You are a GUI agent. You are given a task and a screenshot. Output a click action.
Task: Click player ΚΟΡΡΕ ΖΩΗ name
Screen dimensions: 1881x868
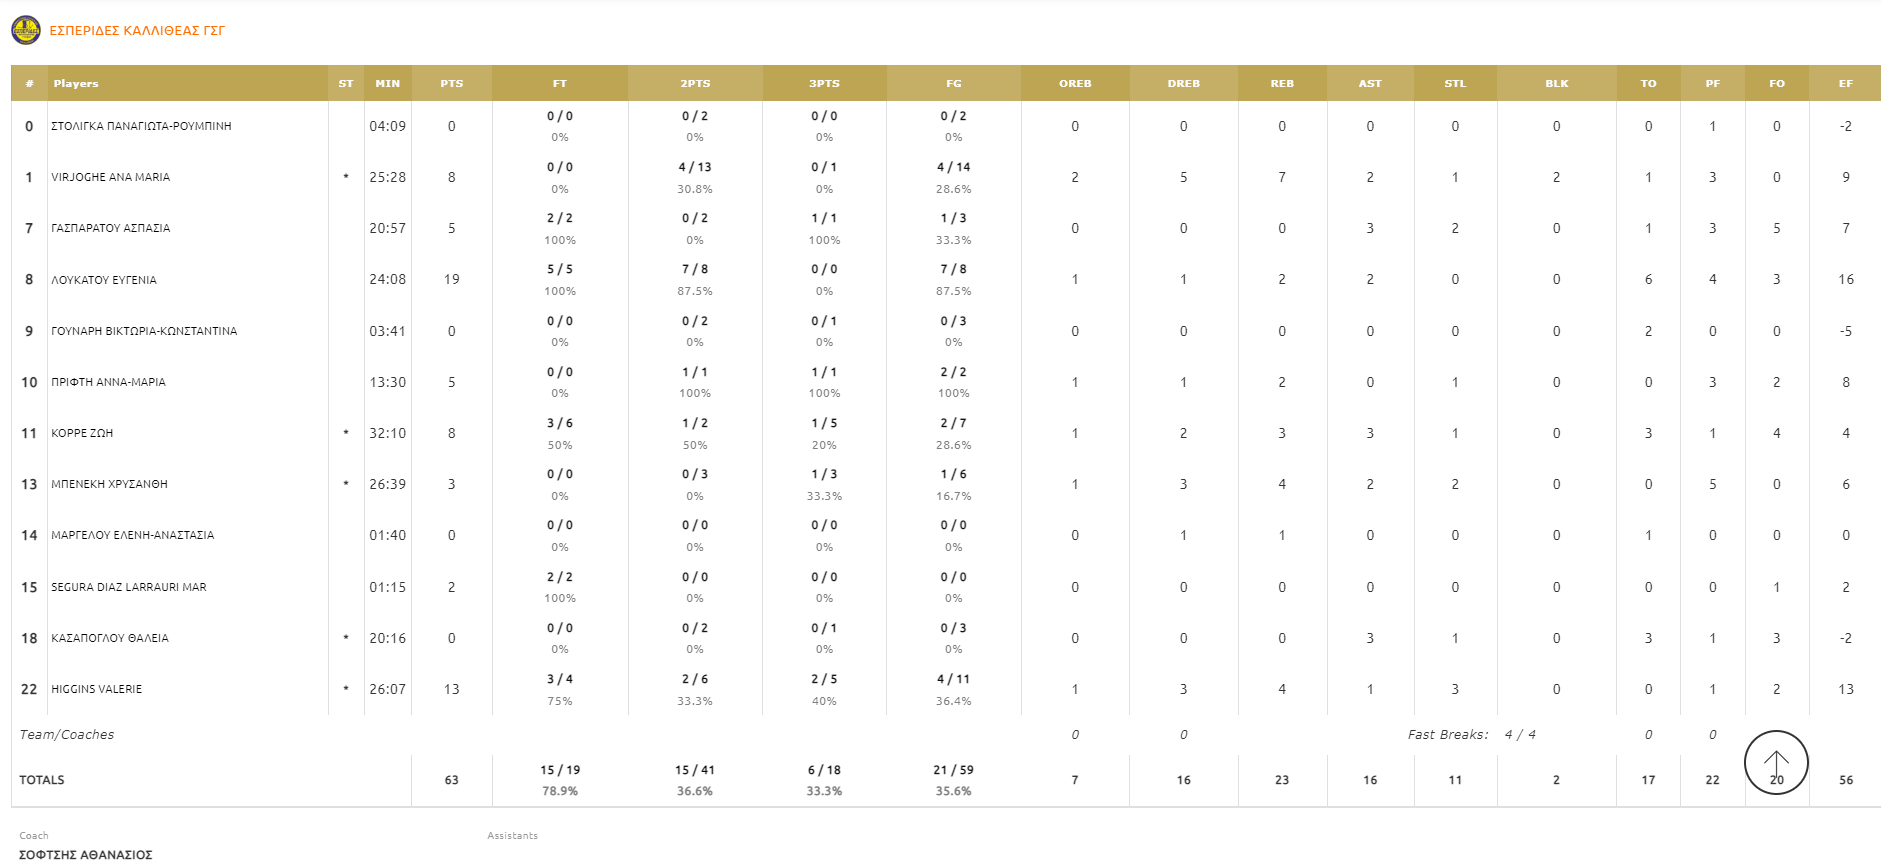click(82, 433)
